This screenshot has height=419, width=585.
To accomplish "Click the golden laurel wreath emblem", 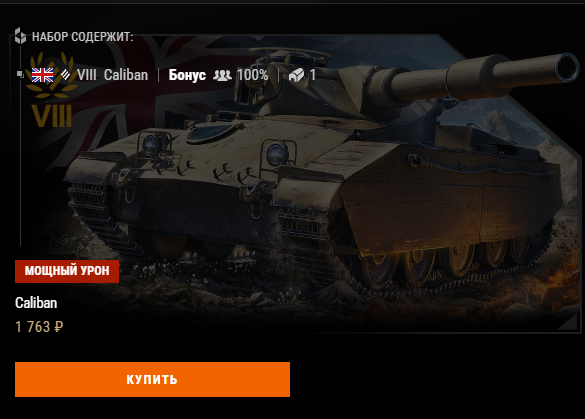I will [x=52, y=76].
